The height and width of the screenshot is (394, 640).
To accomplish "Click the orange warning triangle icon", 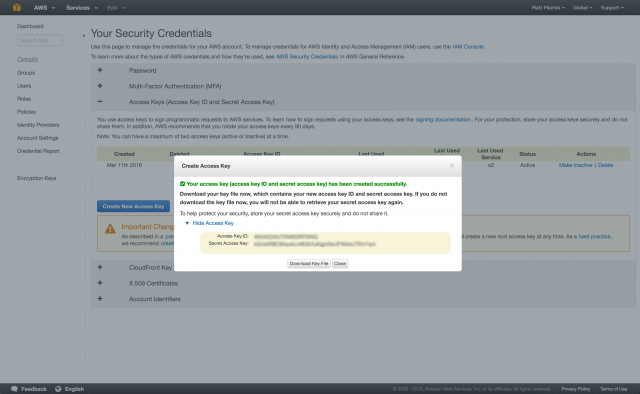I will click(110, 229).
